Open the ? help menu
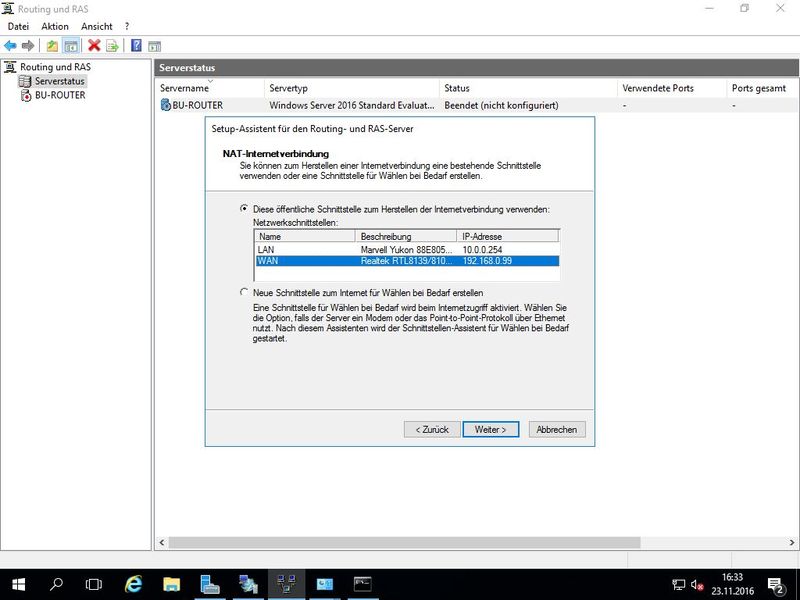This screenshot has height=600, width=800. (127, 27)
